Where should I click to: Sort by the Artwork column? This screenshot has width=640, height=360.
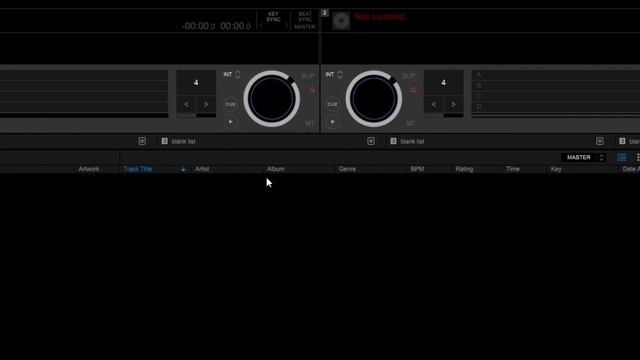[x=89, y=169]
